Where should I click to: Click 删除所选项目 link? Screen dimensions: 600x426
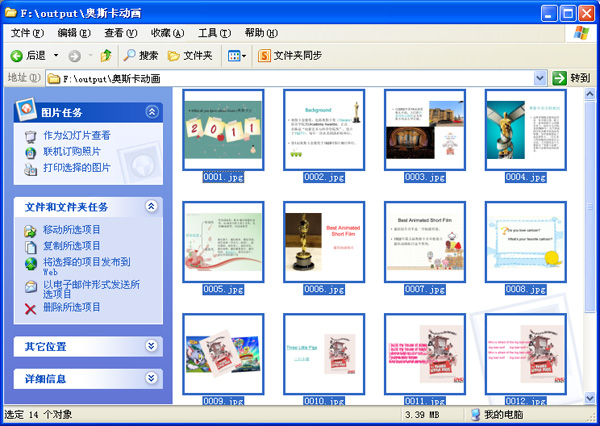pyautogui.click(x=72, y=307)
